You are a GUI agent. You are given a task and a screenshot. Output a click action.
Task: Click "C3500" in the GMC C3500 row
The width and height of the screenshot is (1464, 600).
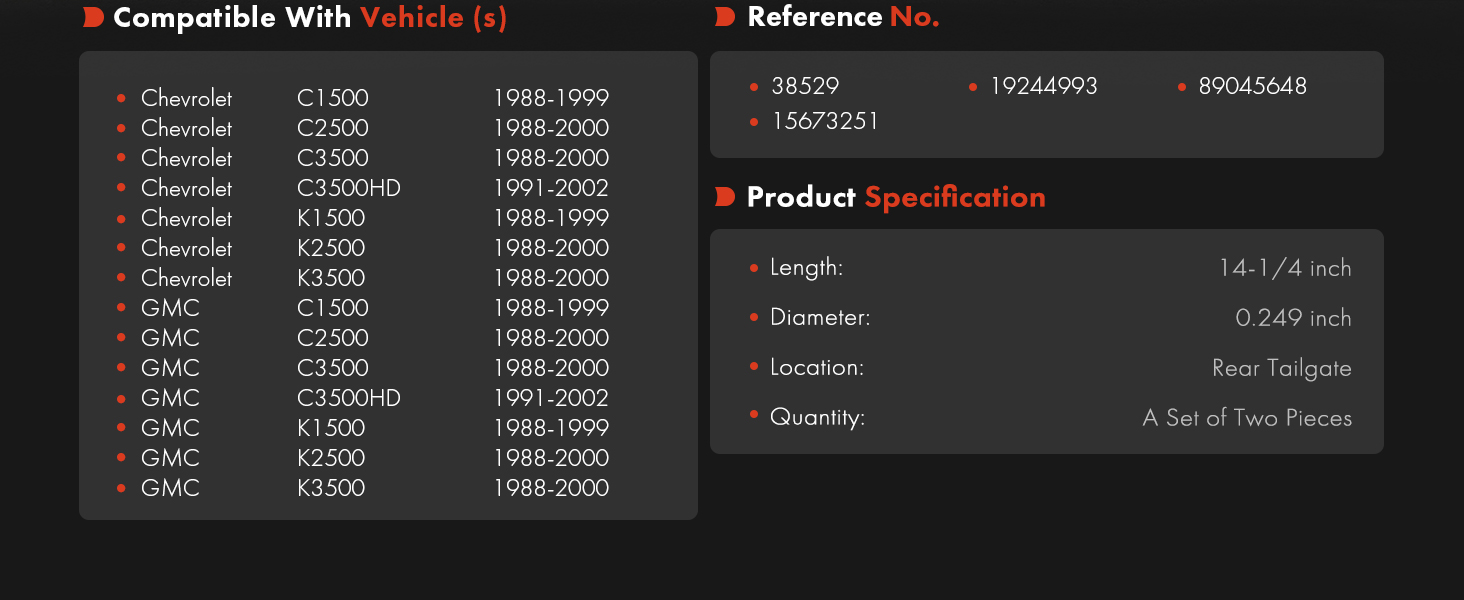pos(333,368)
